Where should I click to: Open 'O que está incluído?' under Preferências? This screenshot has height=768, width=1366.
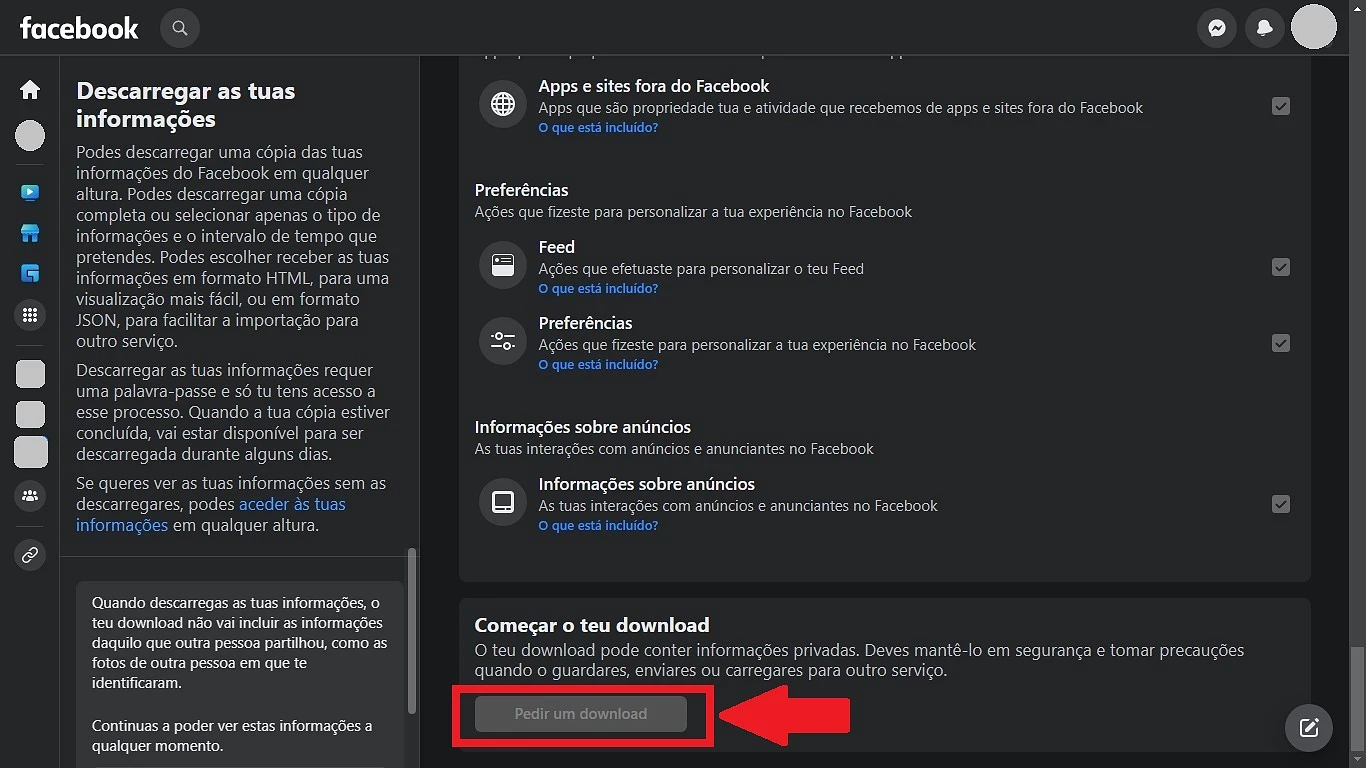coord(598,365)
